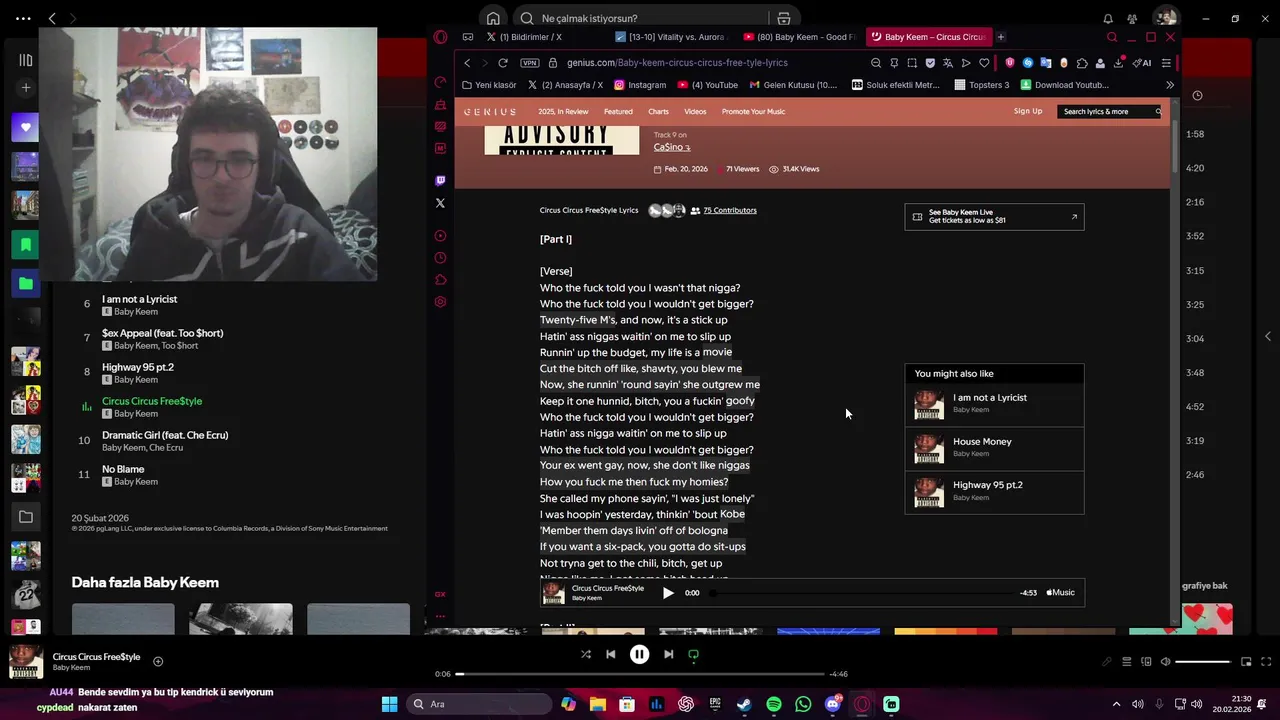
Task: Click the Genius search lyrics field
Action: click(1110, 111)
